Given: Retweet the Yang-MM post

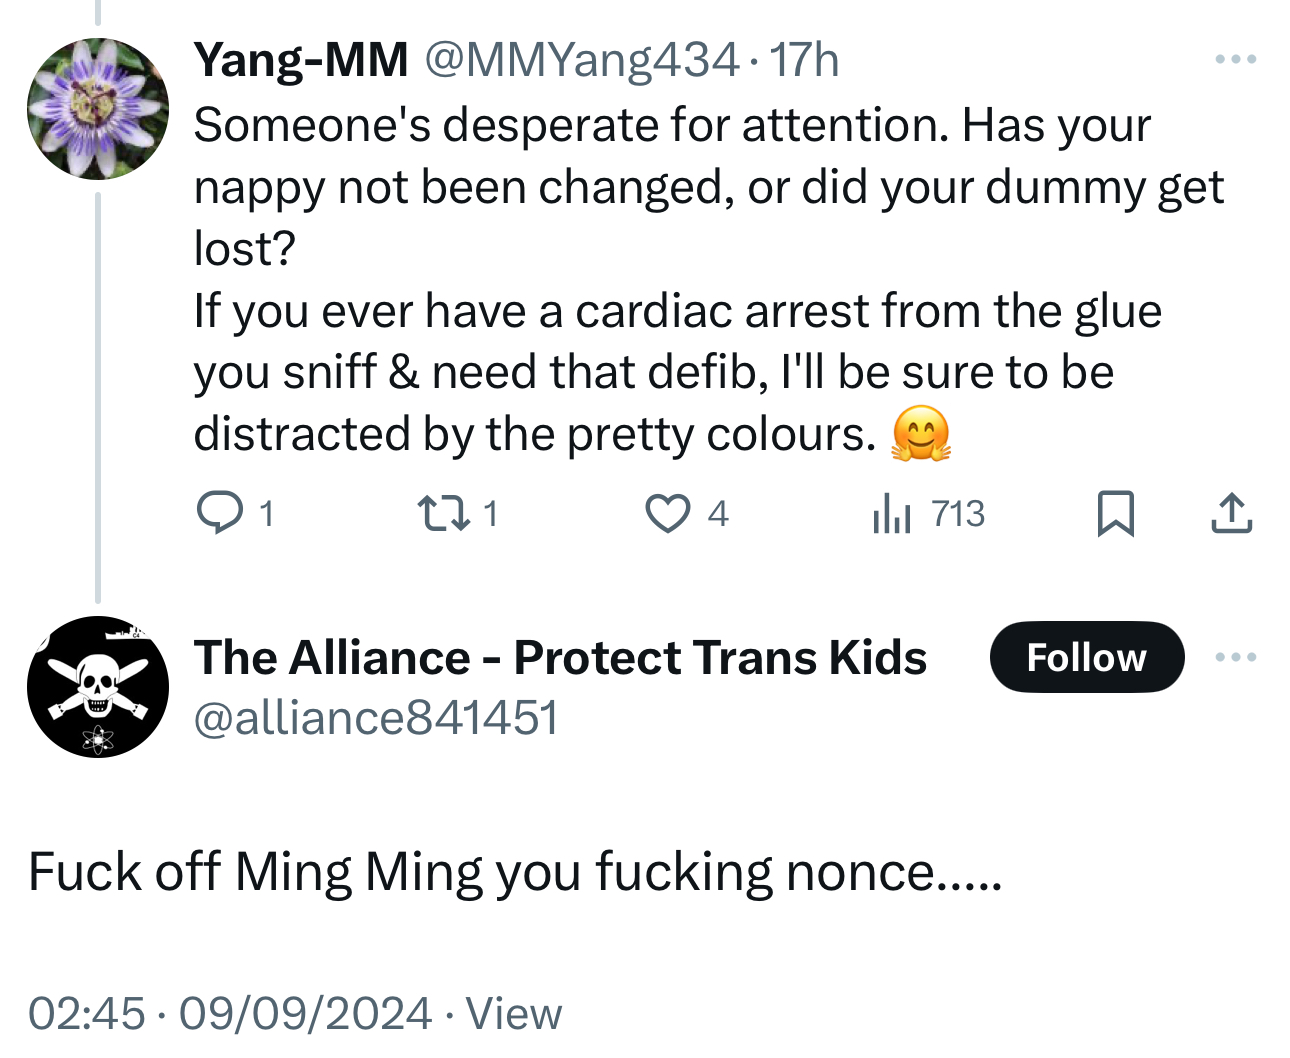Looking at the screenshot, I should click(x=443, y=514).
